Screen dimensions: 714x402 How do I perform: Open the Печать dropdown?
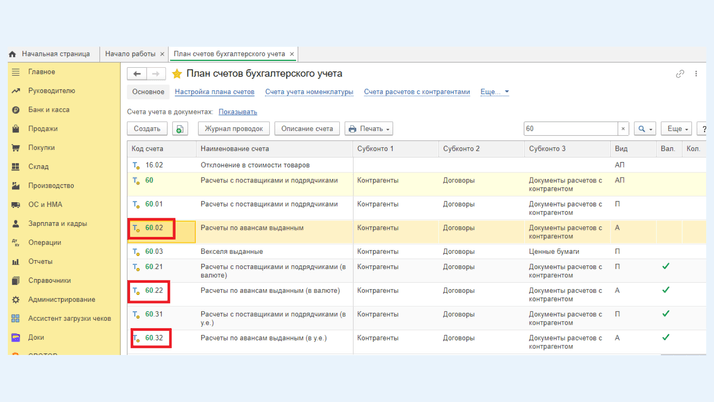(369, 129)
